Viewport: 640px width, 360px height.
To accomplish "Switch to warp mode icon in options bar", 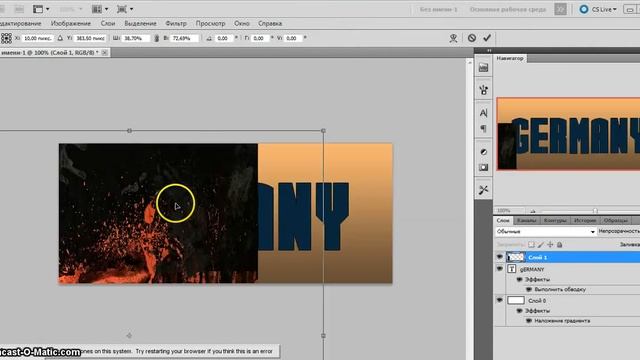I will pos(453,38).
